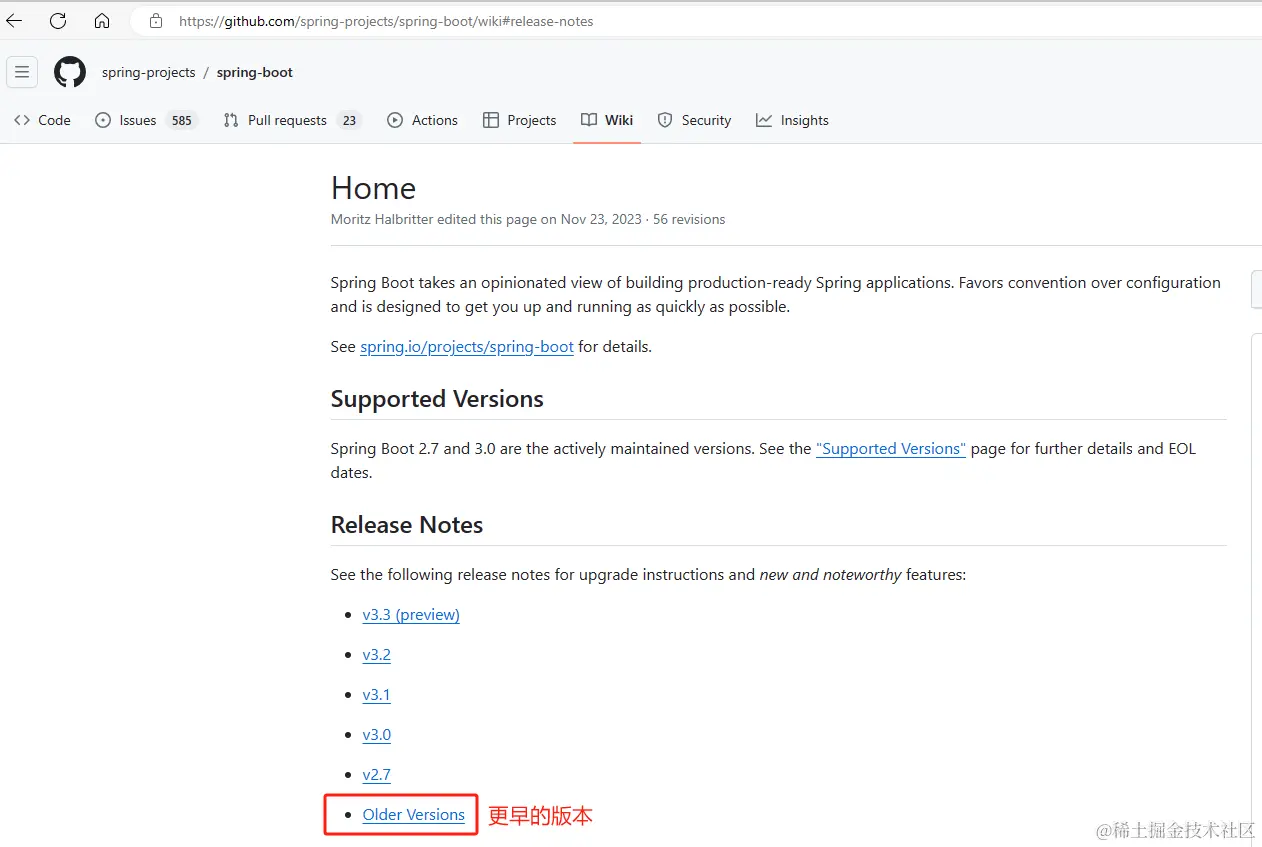Go back with the browser back arrow
The height and width of the screenshot is (847, 1262).
click(x=14, y=20)
